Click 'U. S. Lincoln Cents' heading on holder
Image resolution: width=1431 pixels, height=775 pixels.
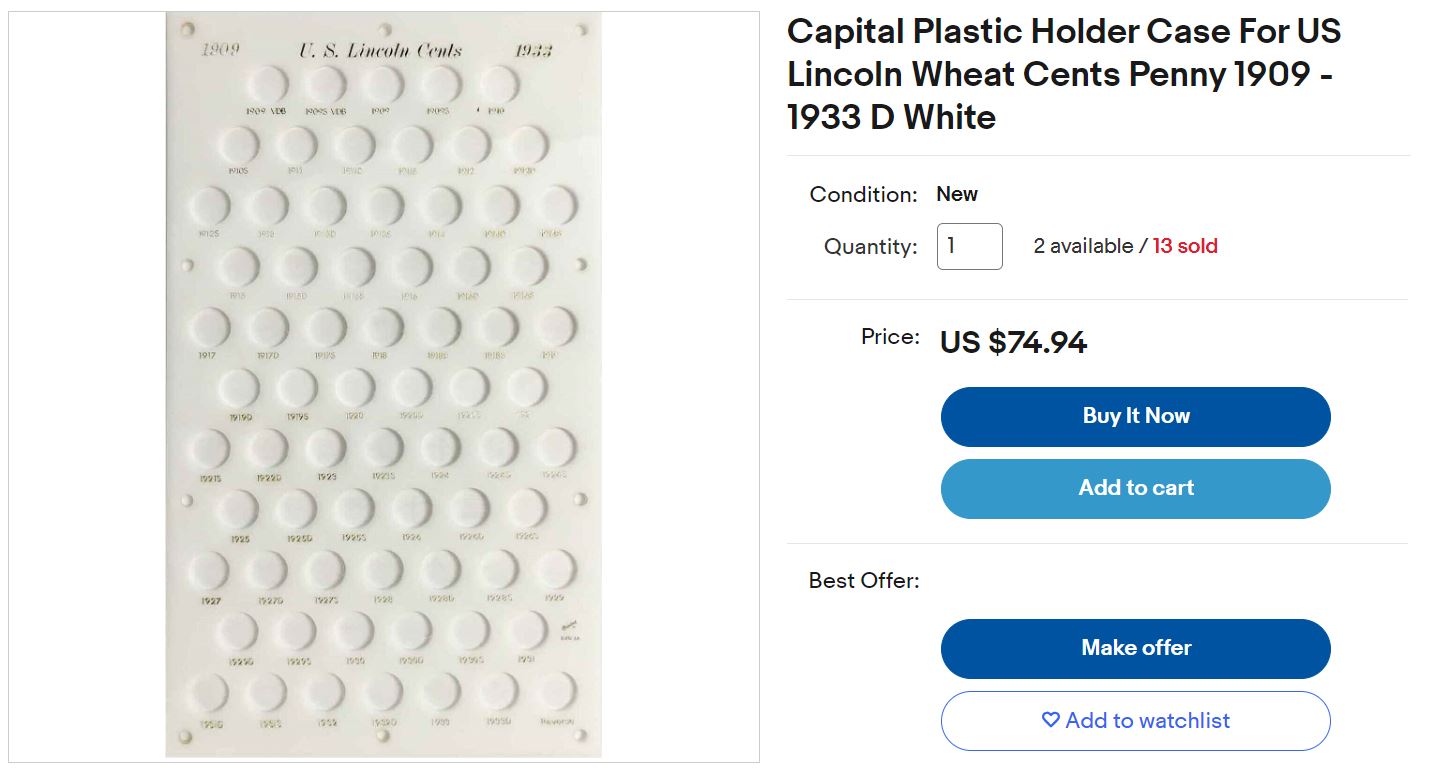point(381,51)
